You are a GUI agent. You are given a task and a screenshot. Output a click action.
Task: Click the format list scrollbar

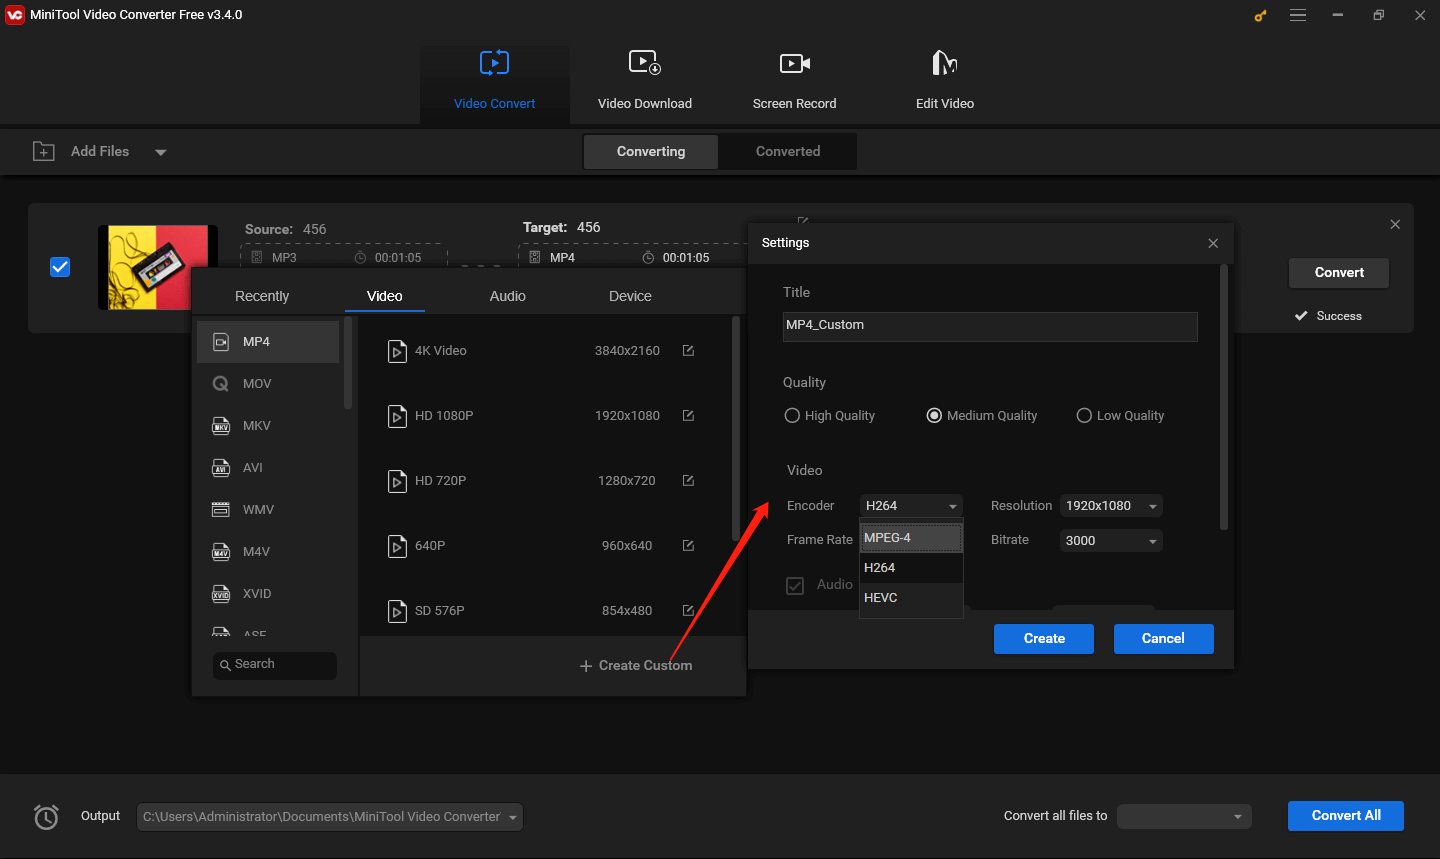click(348, 364)
